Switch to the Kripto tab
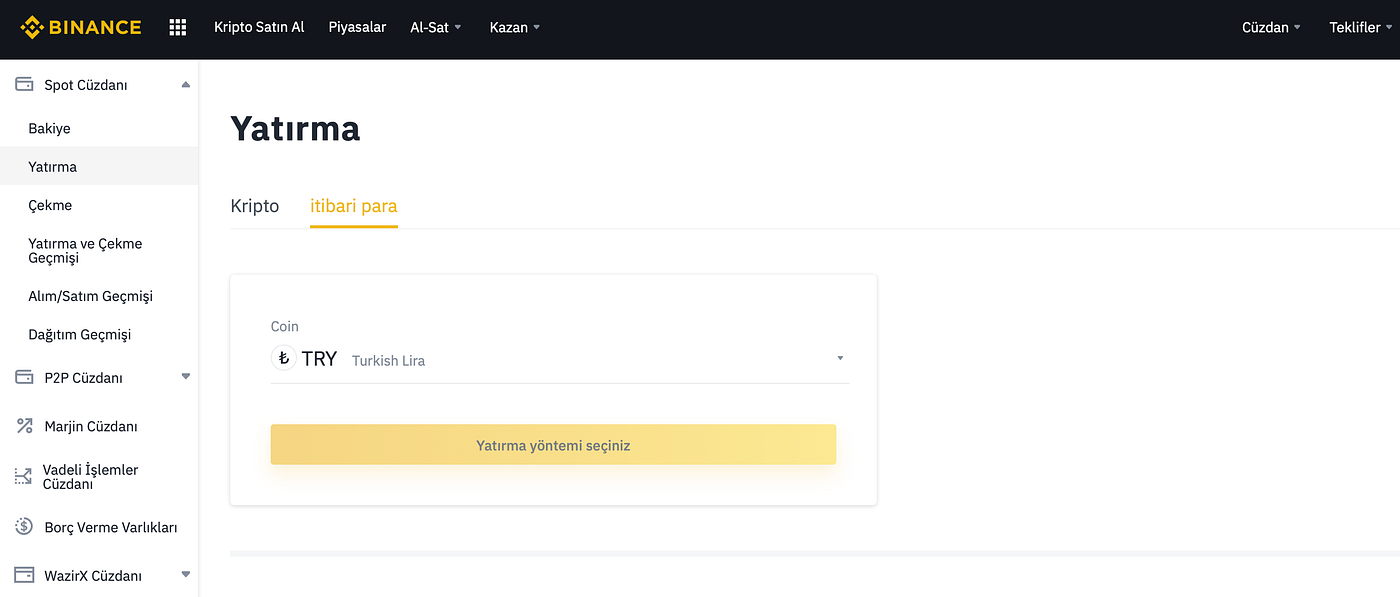The height and width of the screenshot is (597, 1400). pyautogui.click(x=255, y=206)
